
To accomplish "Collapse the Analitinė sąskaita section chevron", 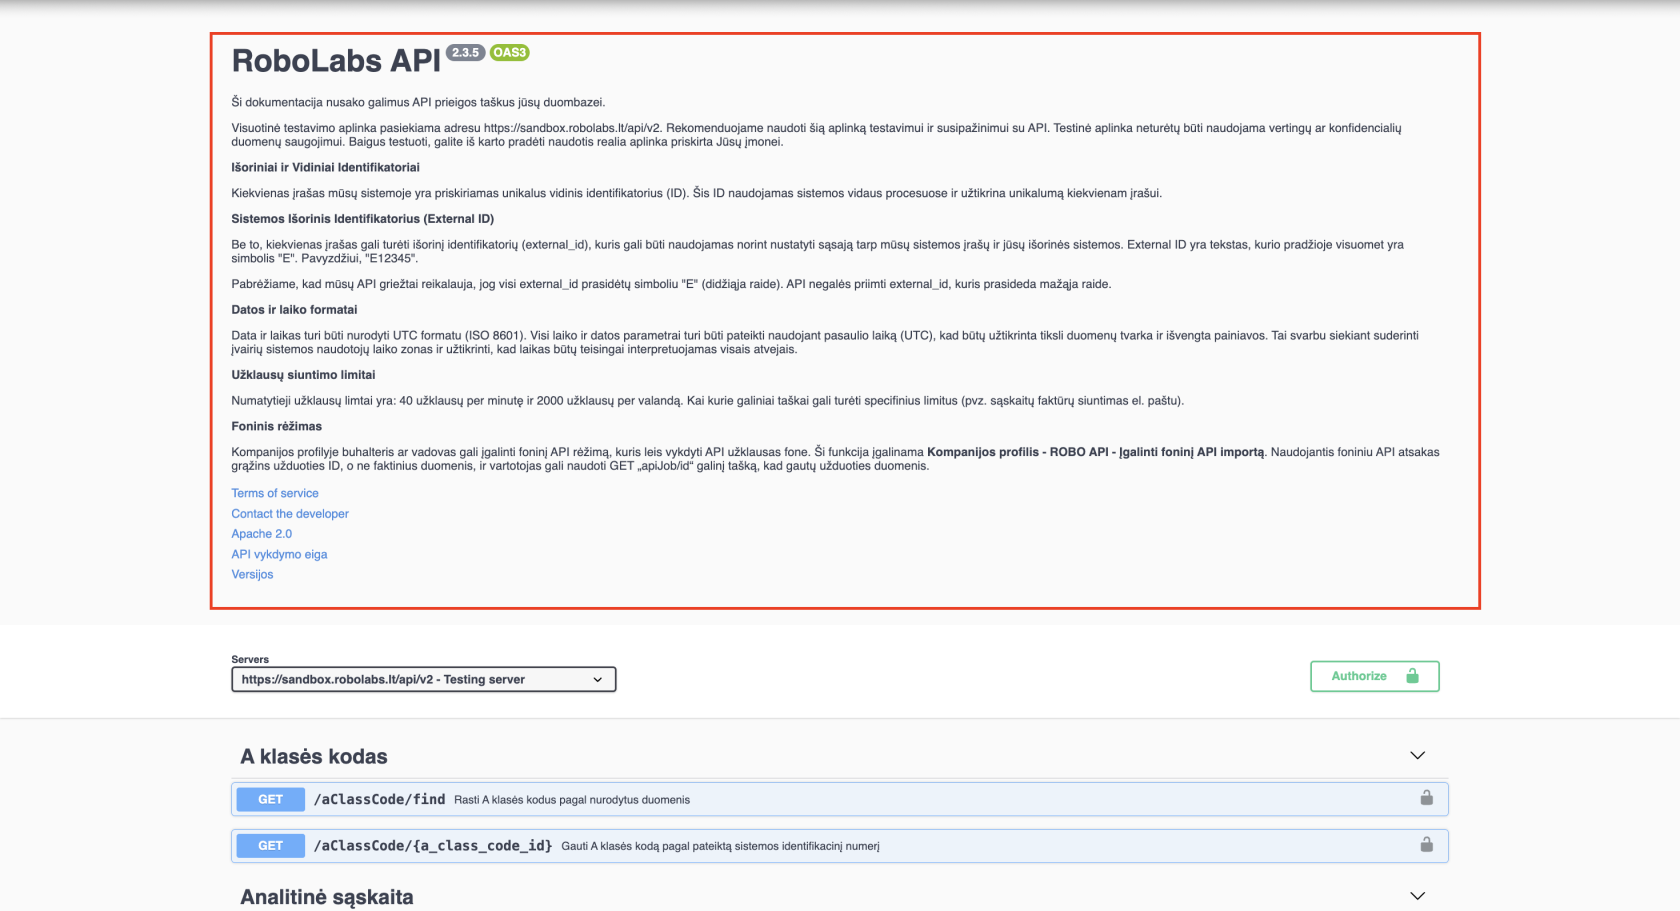I will click(1417, 896).
